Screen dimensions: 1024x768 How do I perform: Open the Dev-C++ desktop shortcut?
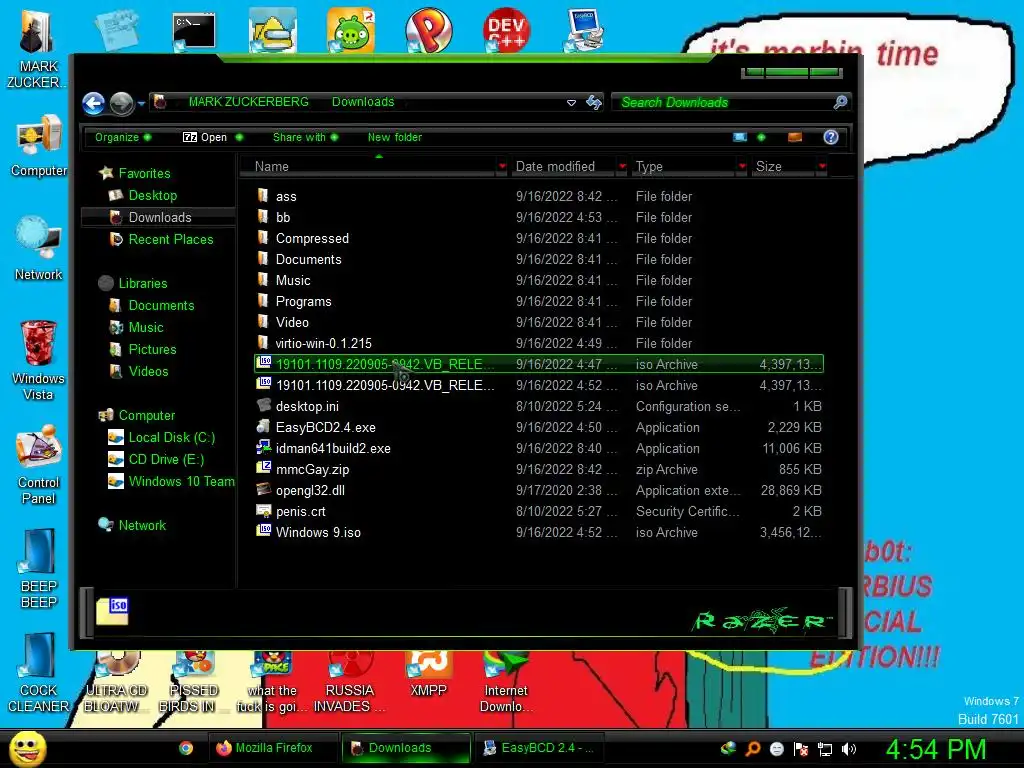[506, 30]
